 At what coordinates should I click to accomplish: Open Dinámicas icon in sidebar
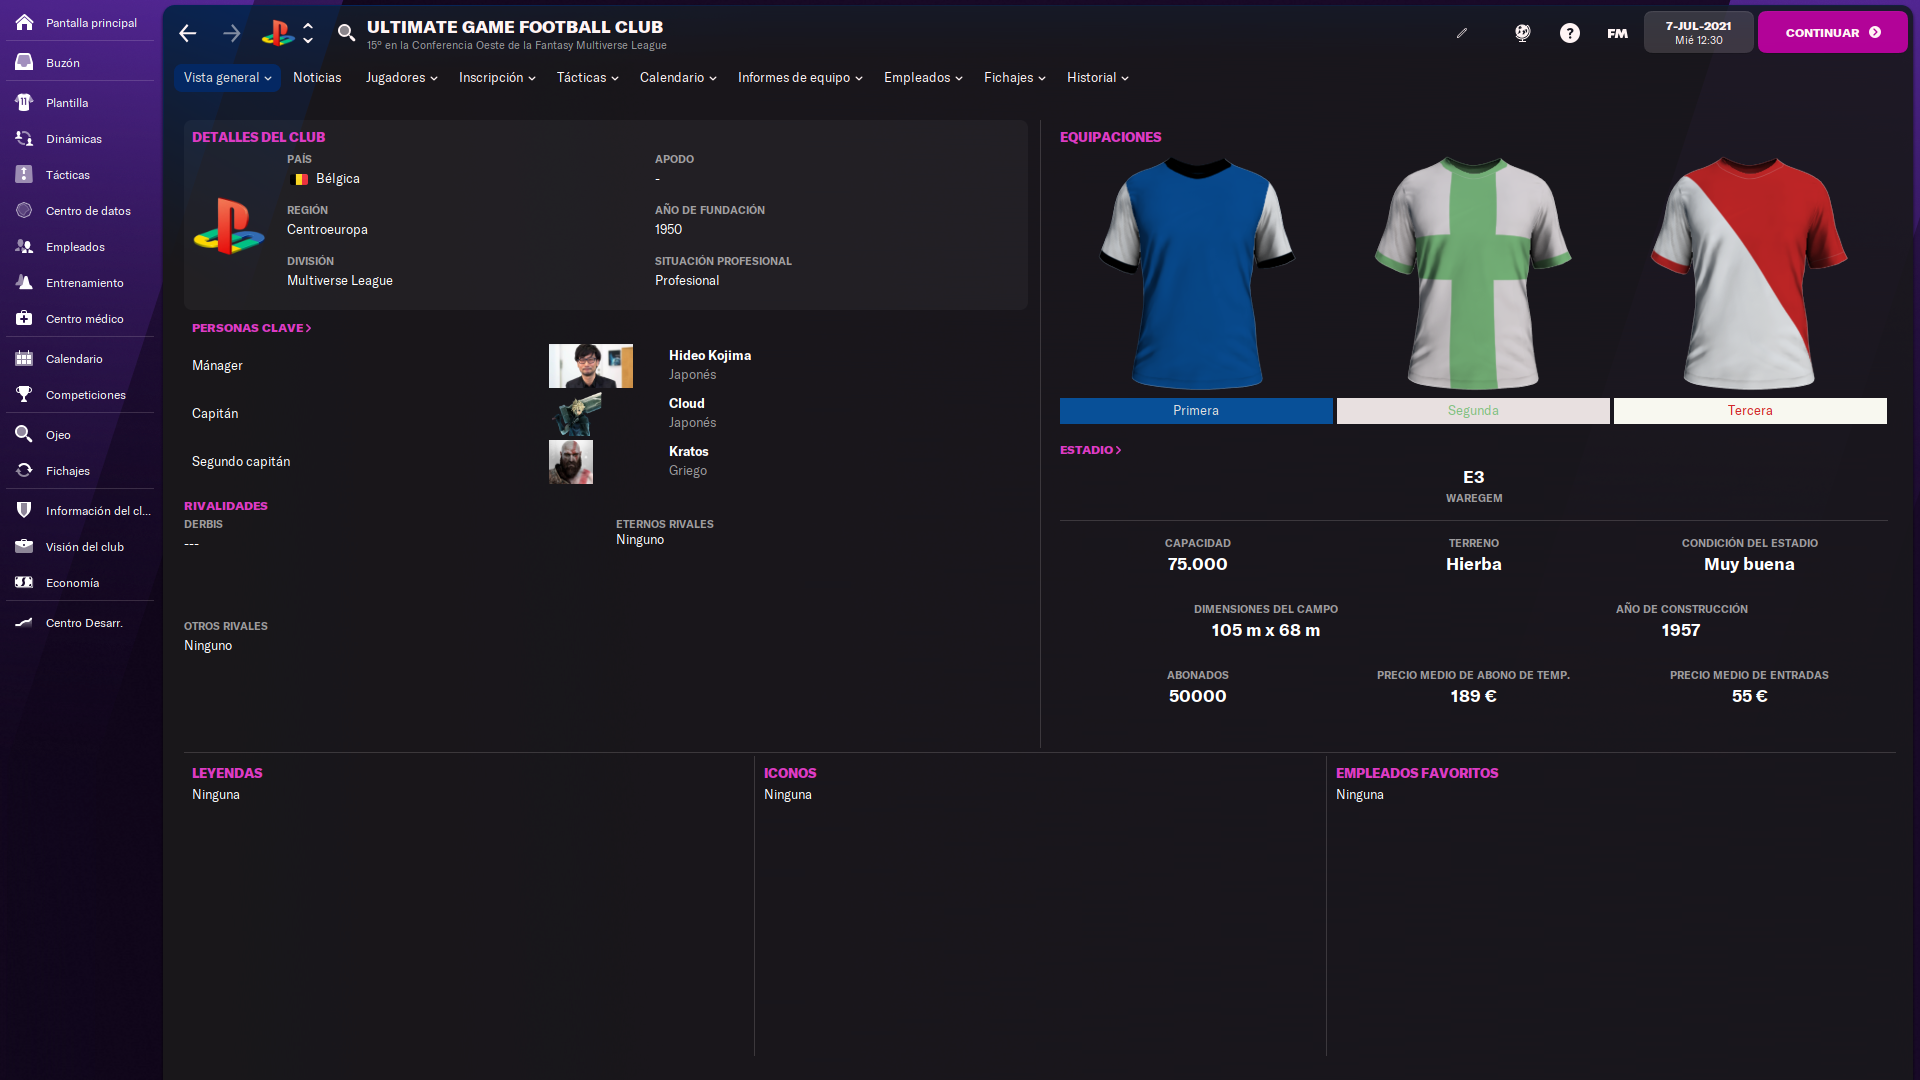tap(24, 138)
